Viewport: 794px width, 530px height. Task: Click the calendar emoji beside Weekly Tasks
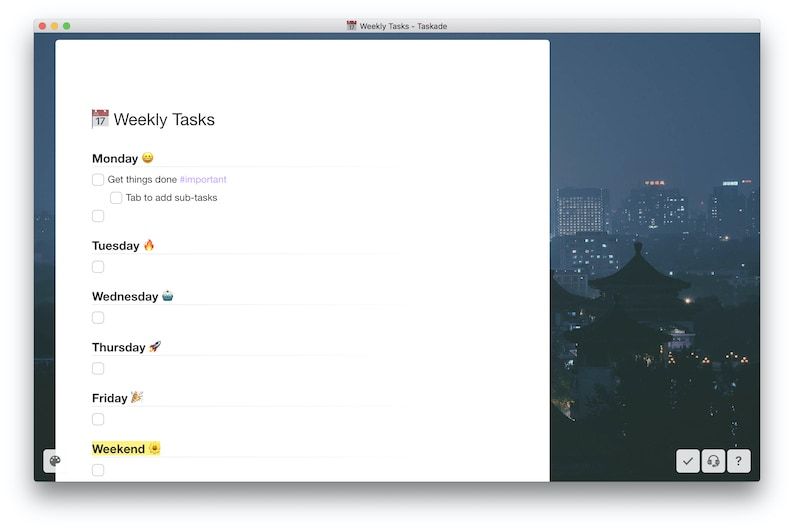click(x=100, y=119)
